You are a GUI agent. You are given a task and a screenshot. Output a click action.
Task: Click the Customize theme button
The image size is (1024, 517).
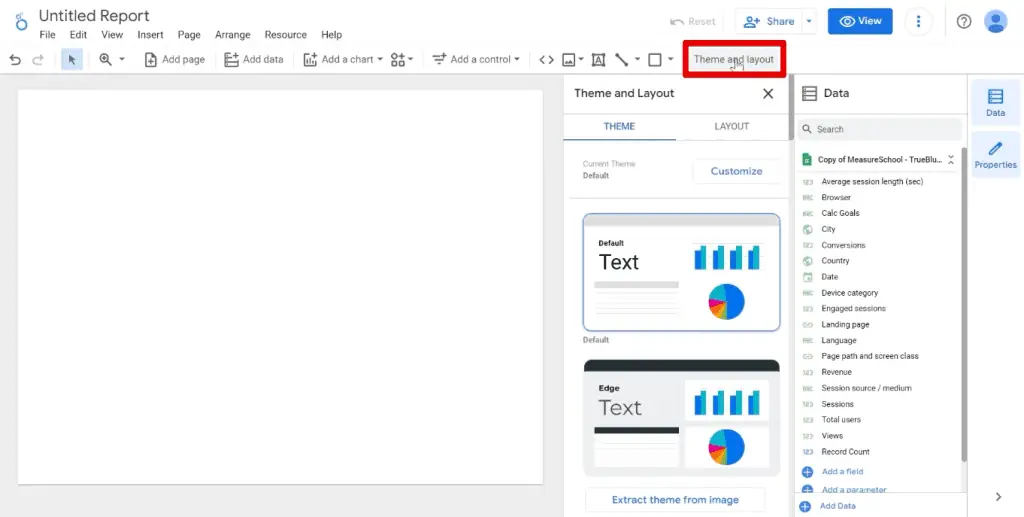point(737,171)
